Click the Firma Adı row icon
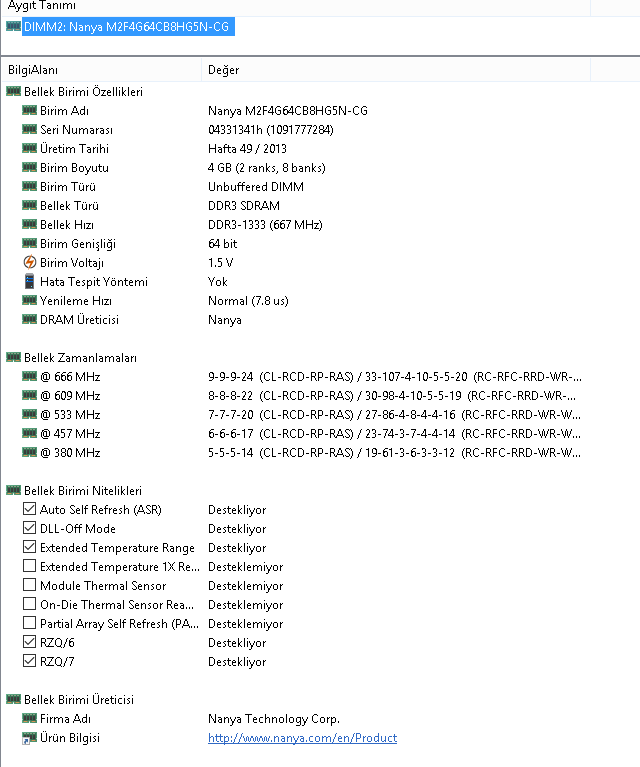The width and height of the screenshot is (640, 767). click(29, 718)
